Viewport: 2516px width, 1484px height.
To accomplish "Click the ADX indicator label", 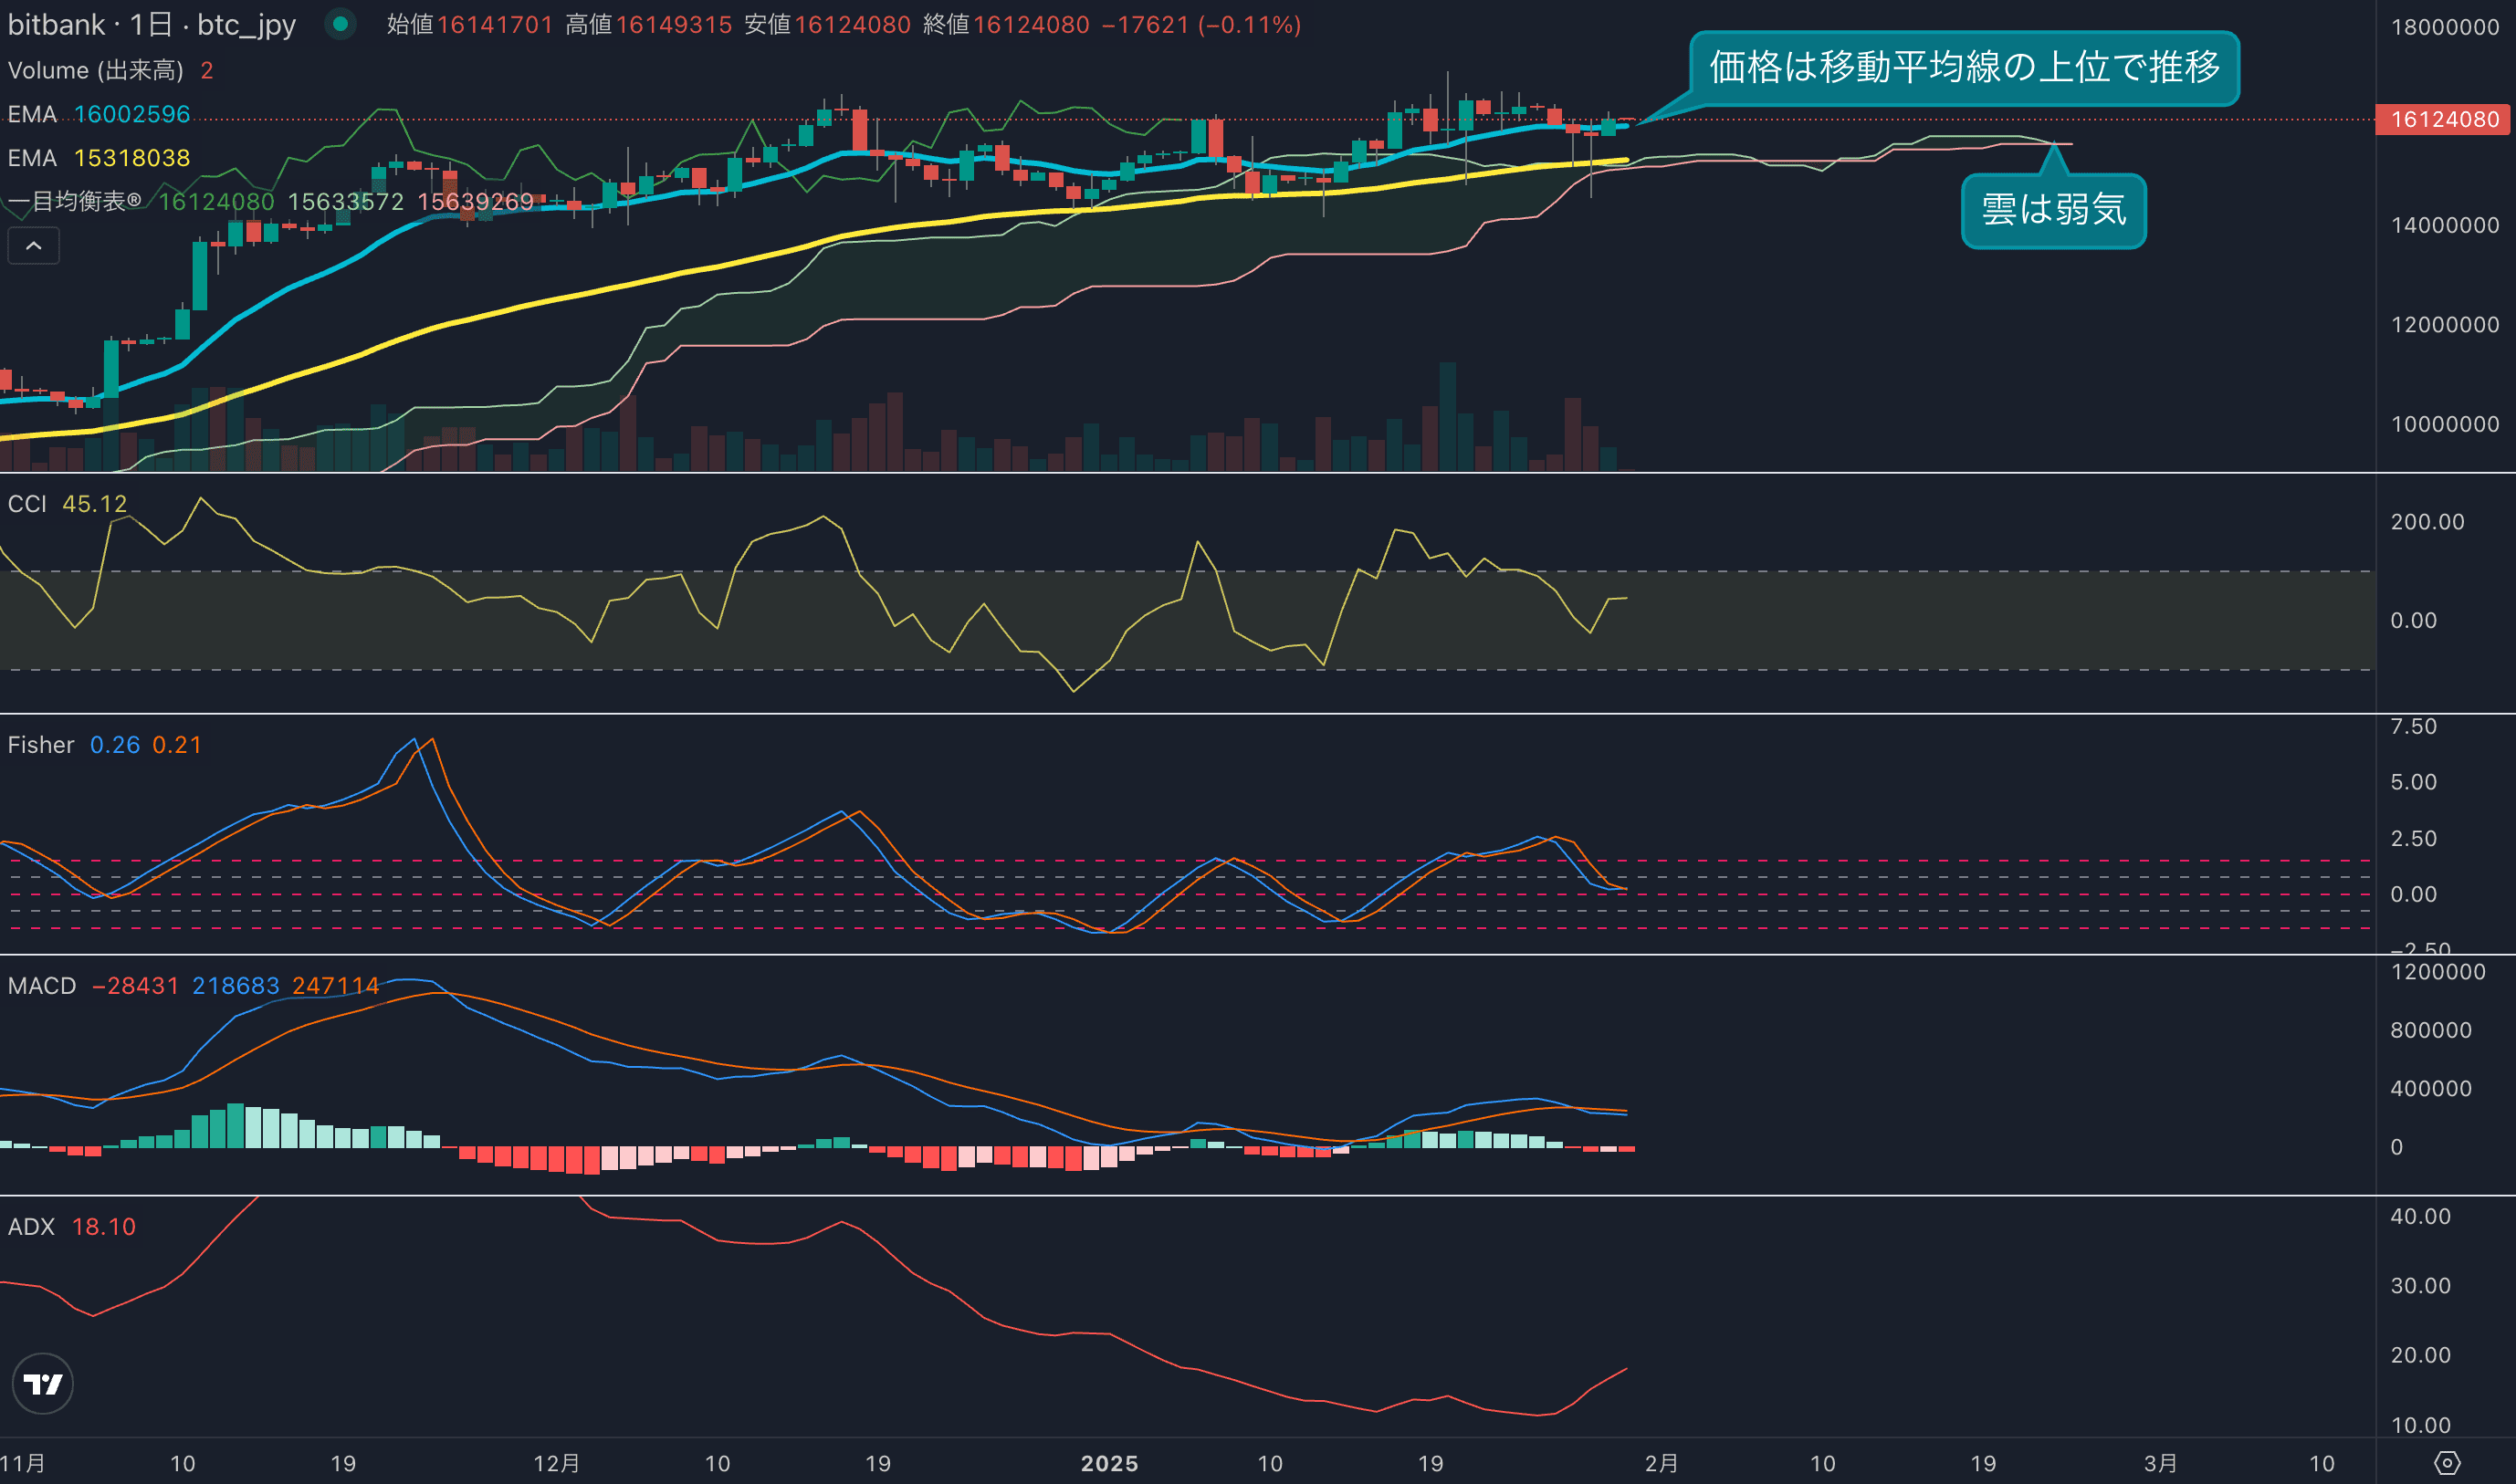I will tap(31, 1227).
